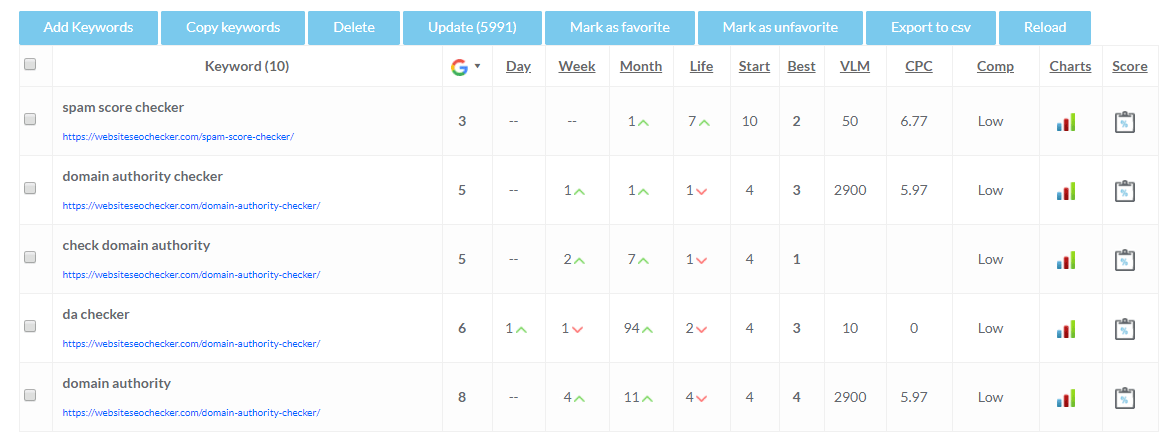Open score clipboard icon for domain authority checker
The width and height of the screenshot is (1171, 432).
1125,191
